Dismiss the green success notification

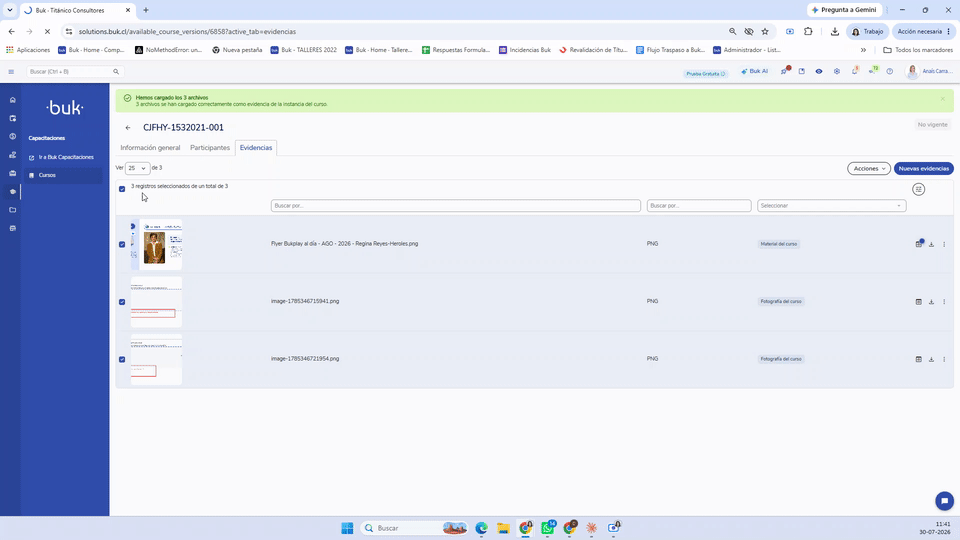point(943,99)
